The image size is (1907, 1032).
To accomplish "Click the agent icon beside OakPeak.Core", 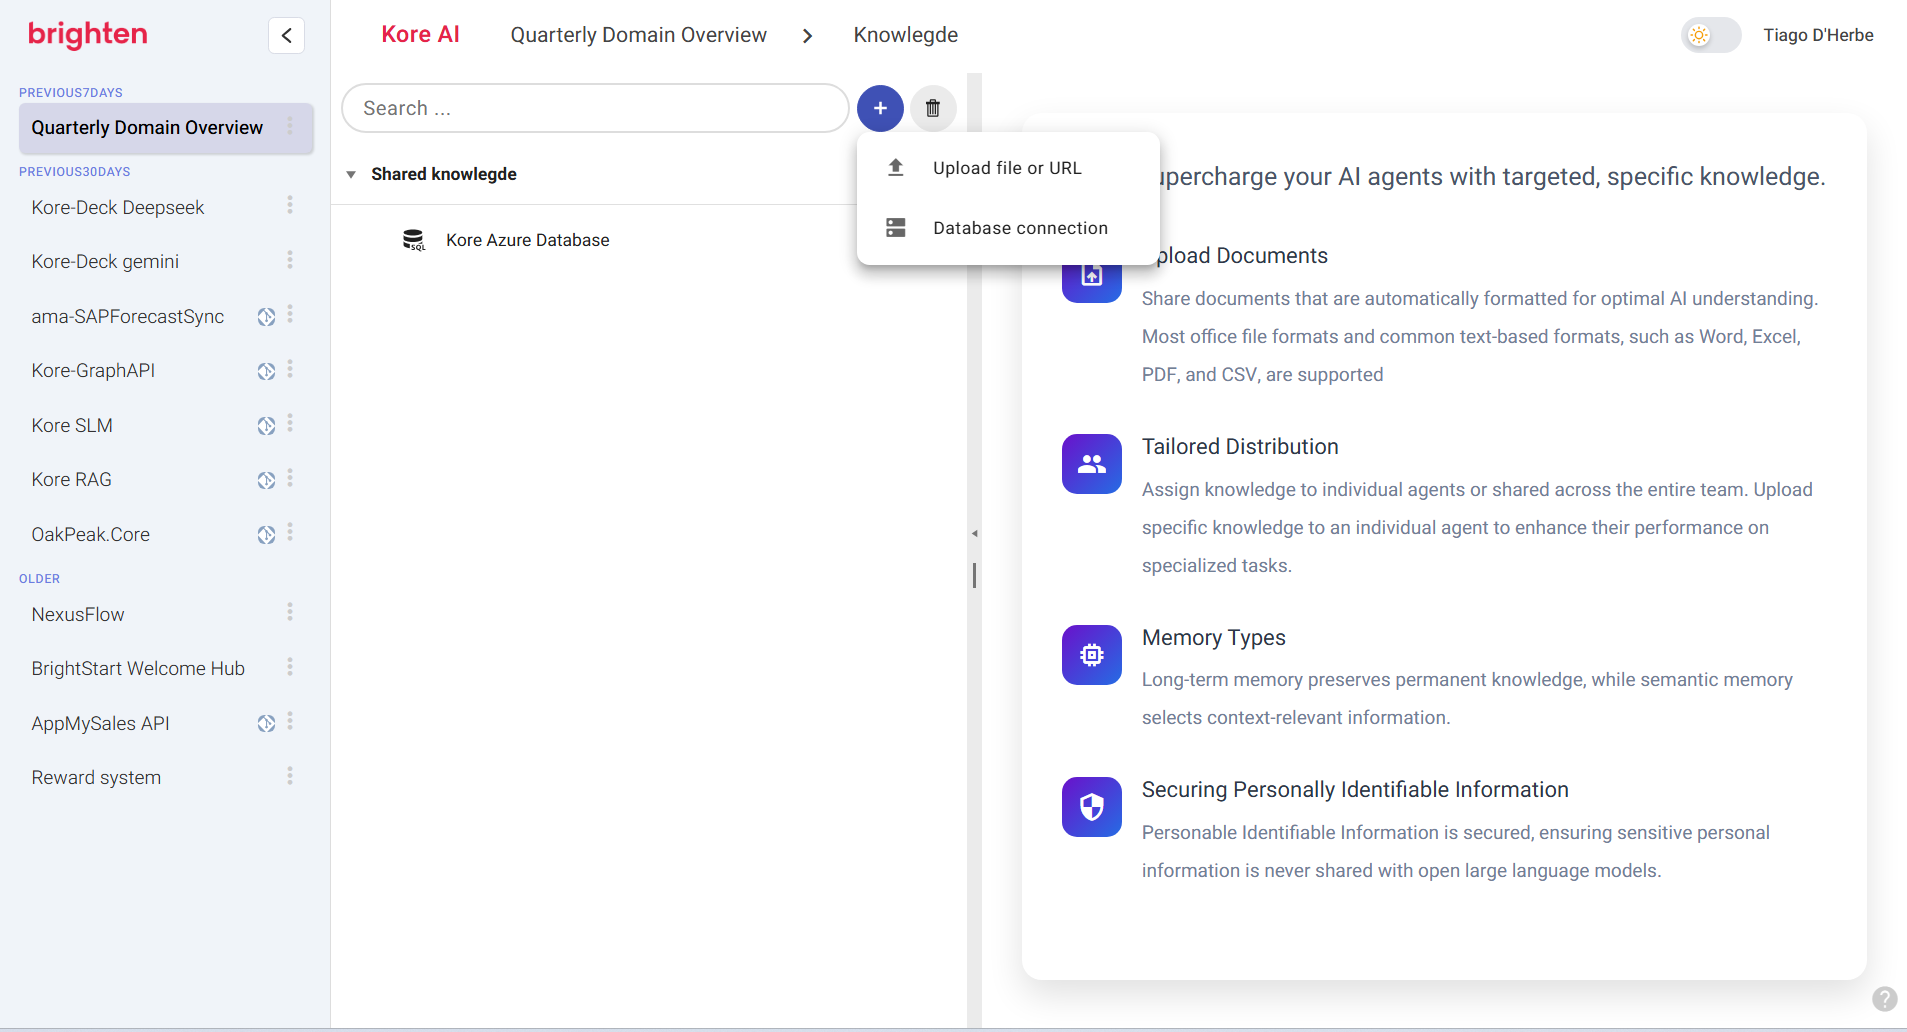I will click(266, 535).
